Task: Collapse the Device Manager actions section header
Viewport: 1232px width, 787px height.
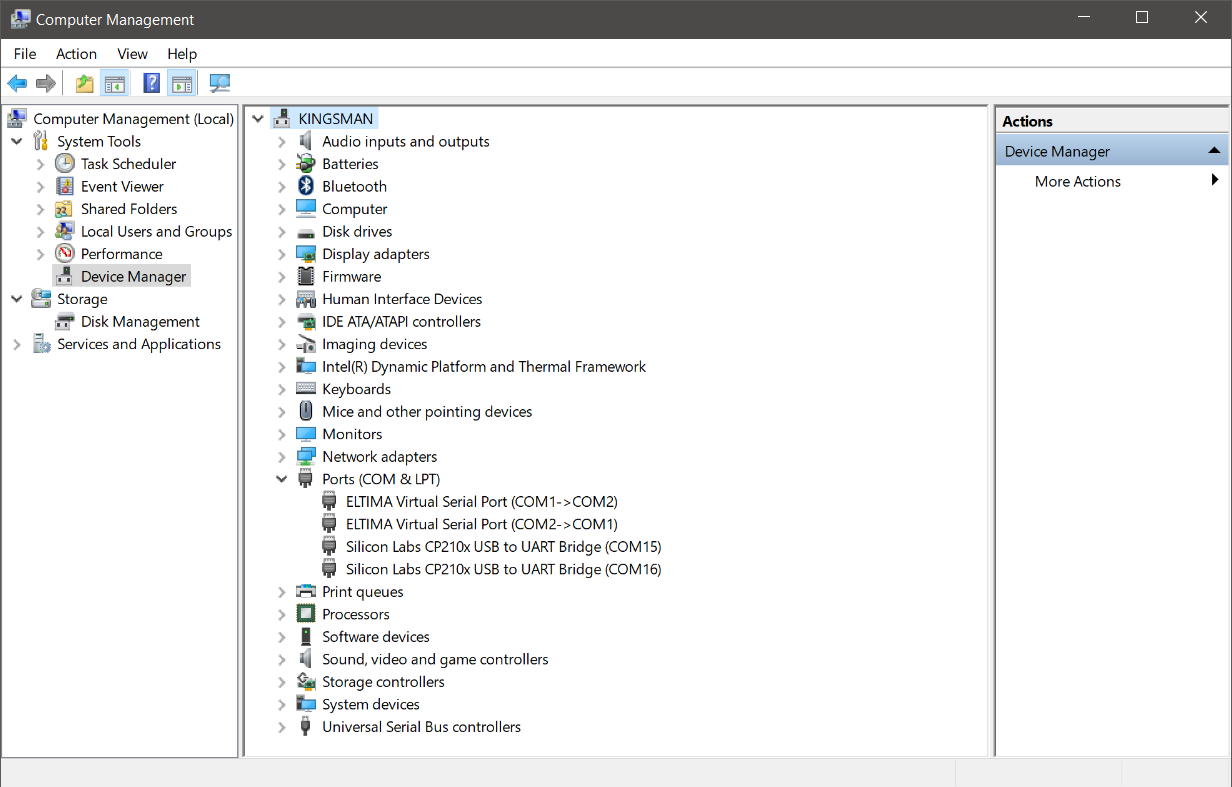Action: [1213, 151]
